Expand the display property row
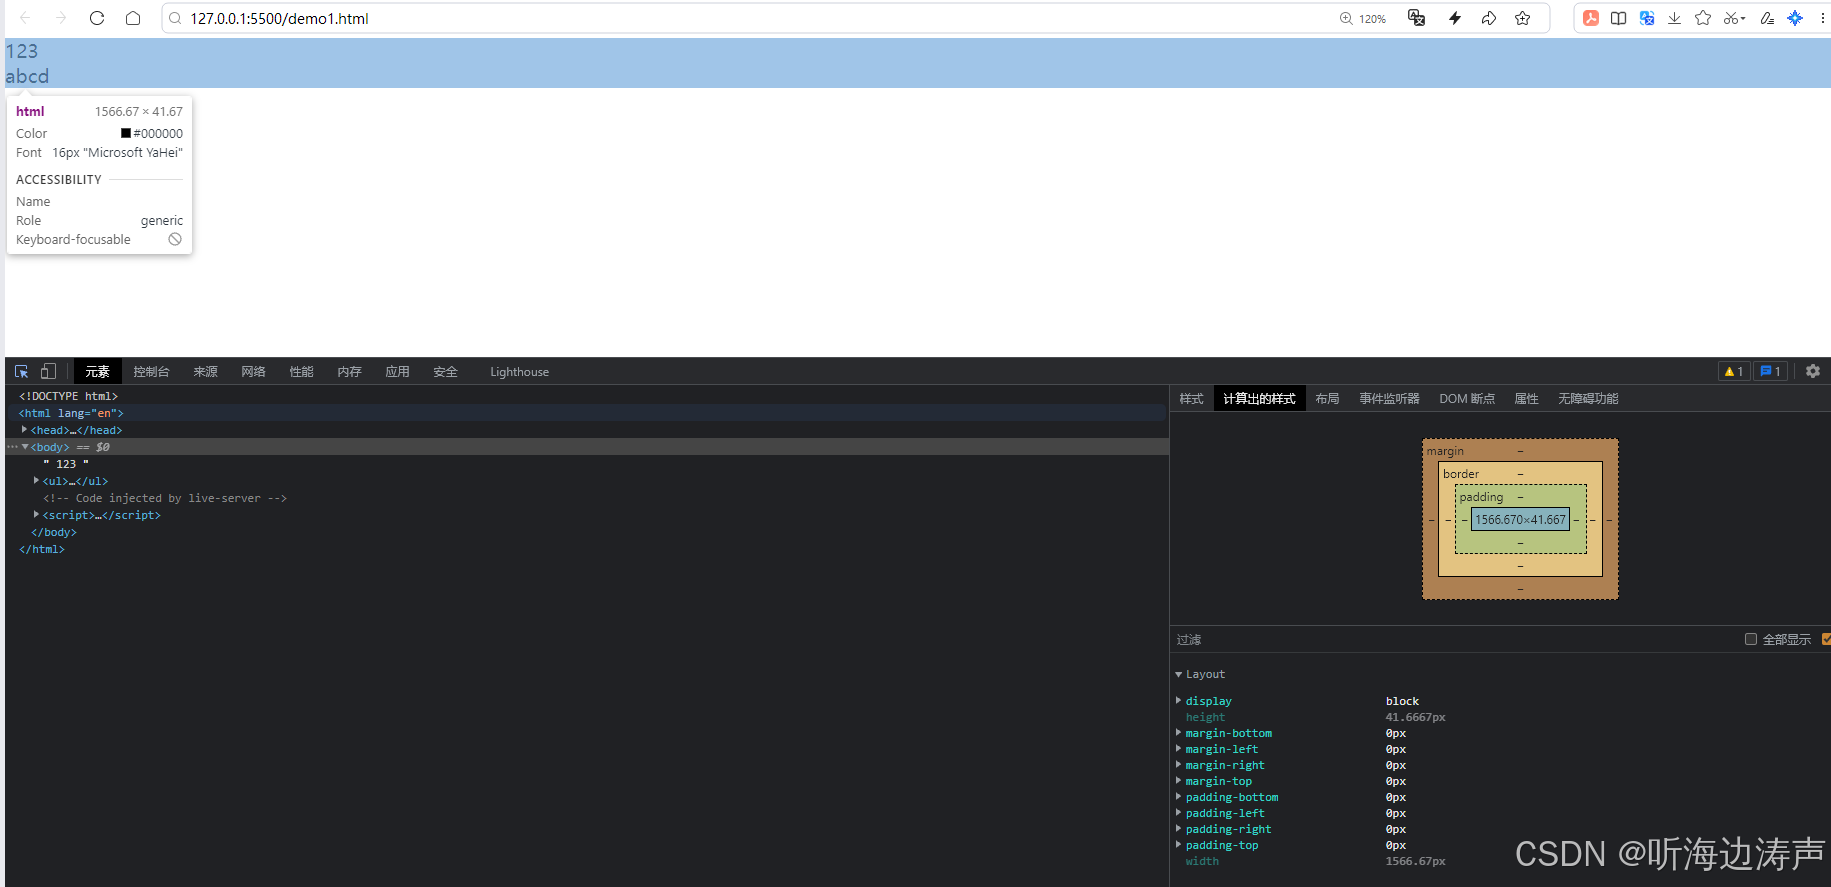This screenshot has height=887, width=1831. coord(1179,701)
